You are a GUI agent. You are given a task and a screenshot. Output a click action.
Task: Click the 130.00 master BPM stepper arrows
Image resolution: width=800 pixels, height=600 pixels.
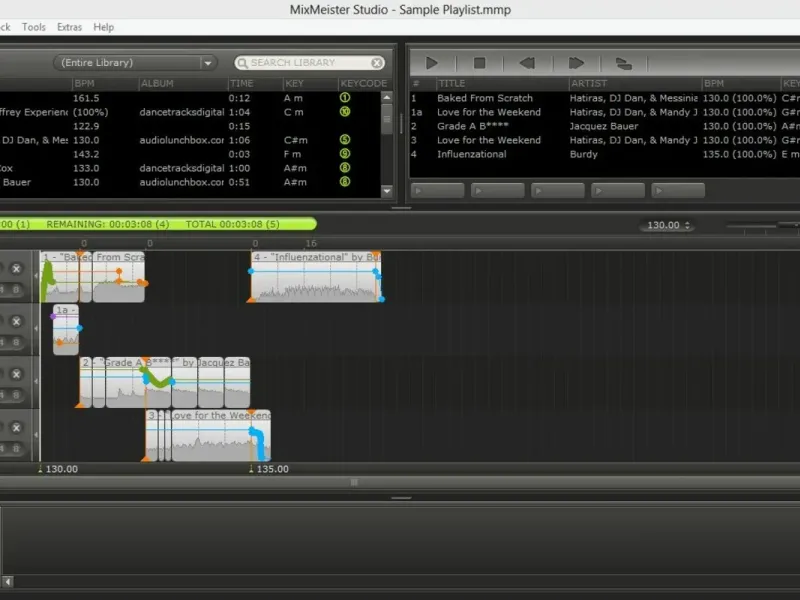click(x=687, y=225)
